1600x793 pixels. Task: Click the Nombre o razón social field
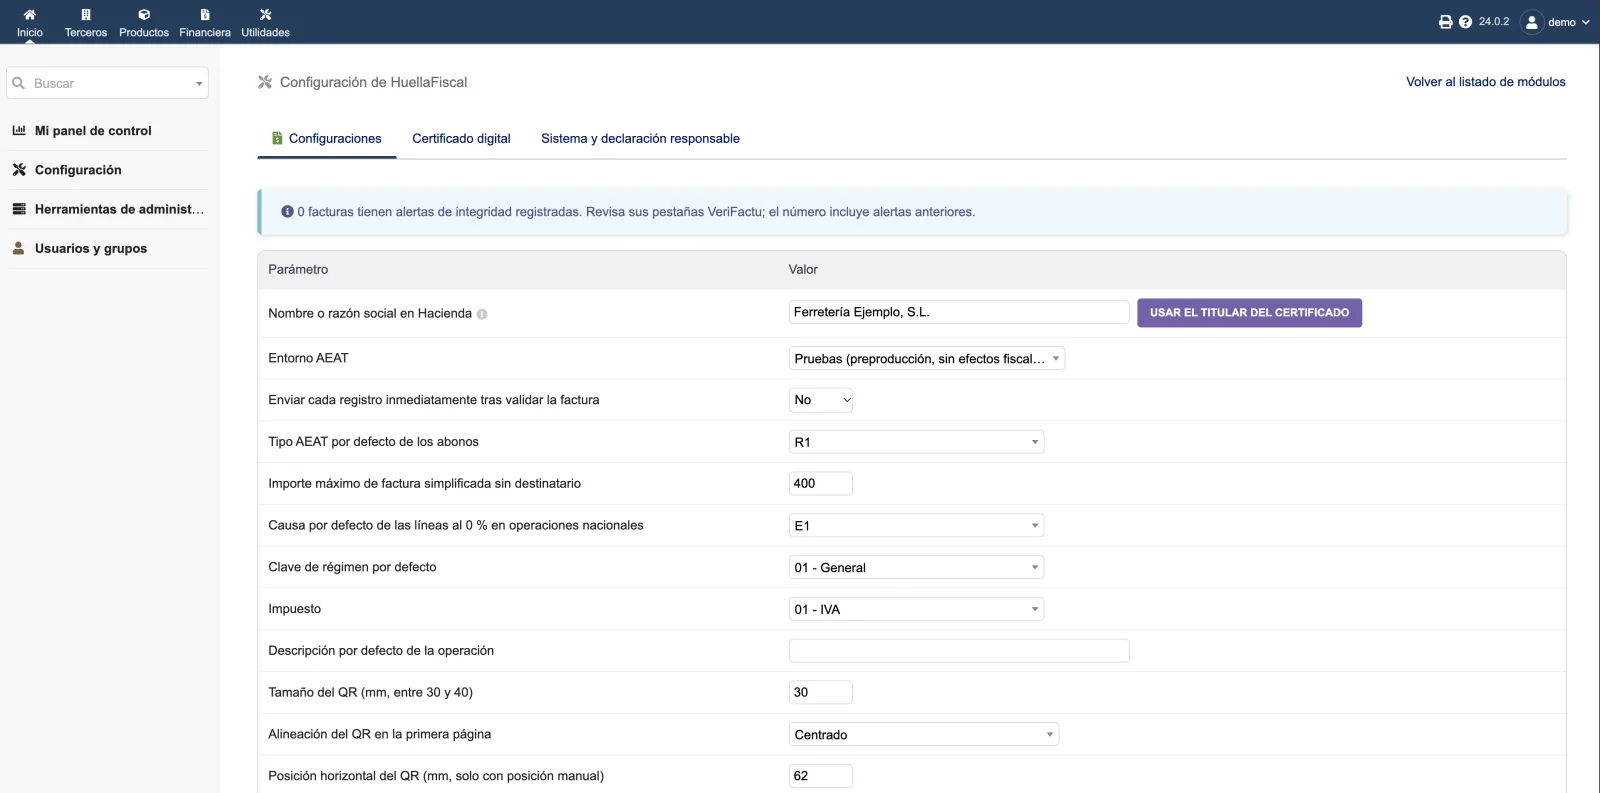point(959,312)
